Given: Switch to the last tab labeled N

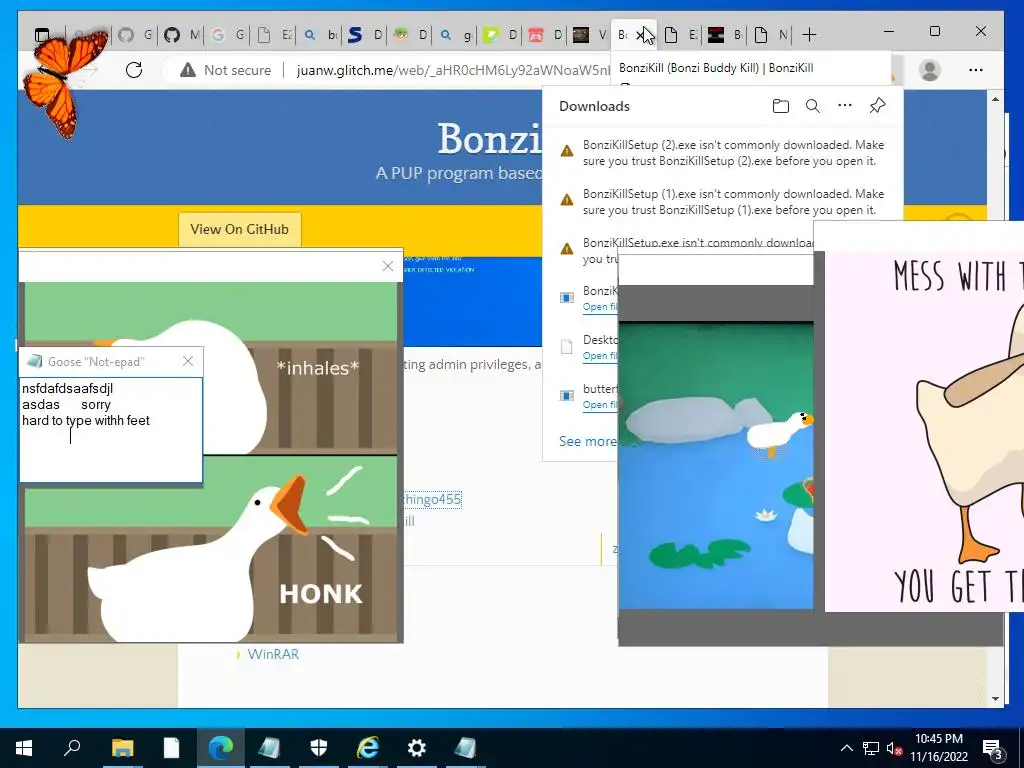Looking at the screenshot, I should pyautogui.click(x=771, y=35).
